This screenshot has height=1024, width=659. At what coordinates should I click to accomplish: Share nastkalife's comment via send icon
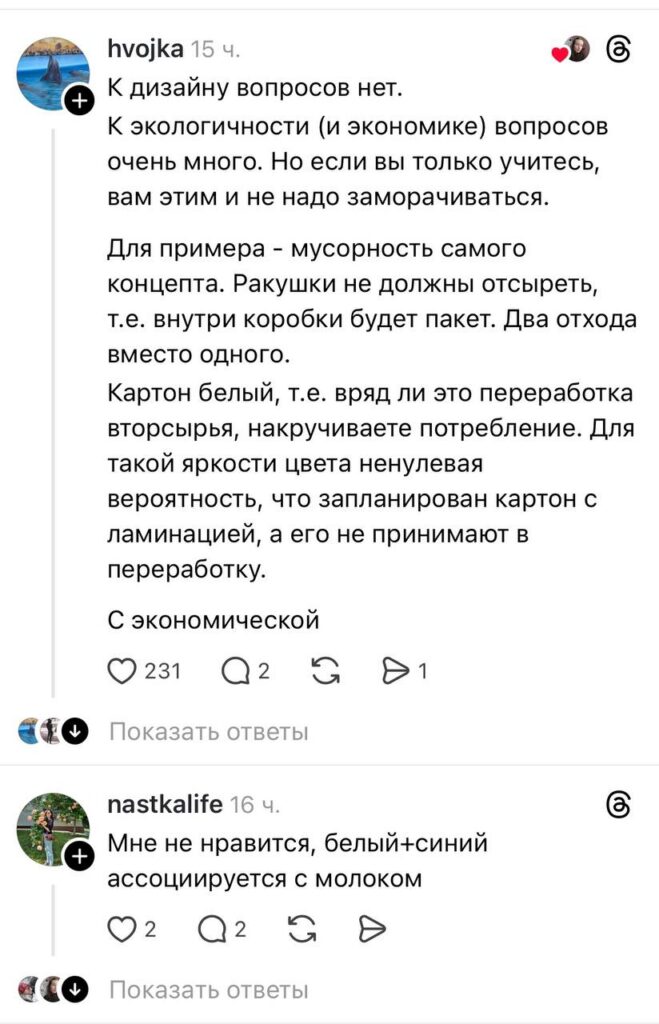pyautogui.click(x=371, y=930)
